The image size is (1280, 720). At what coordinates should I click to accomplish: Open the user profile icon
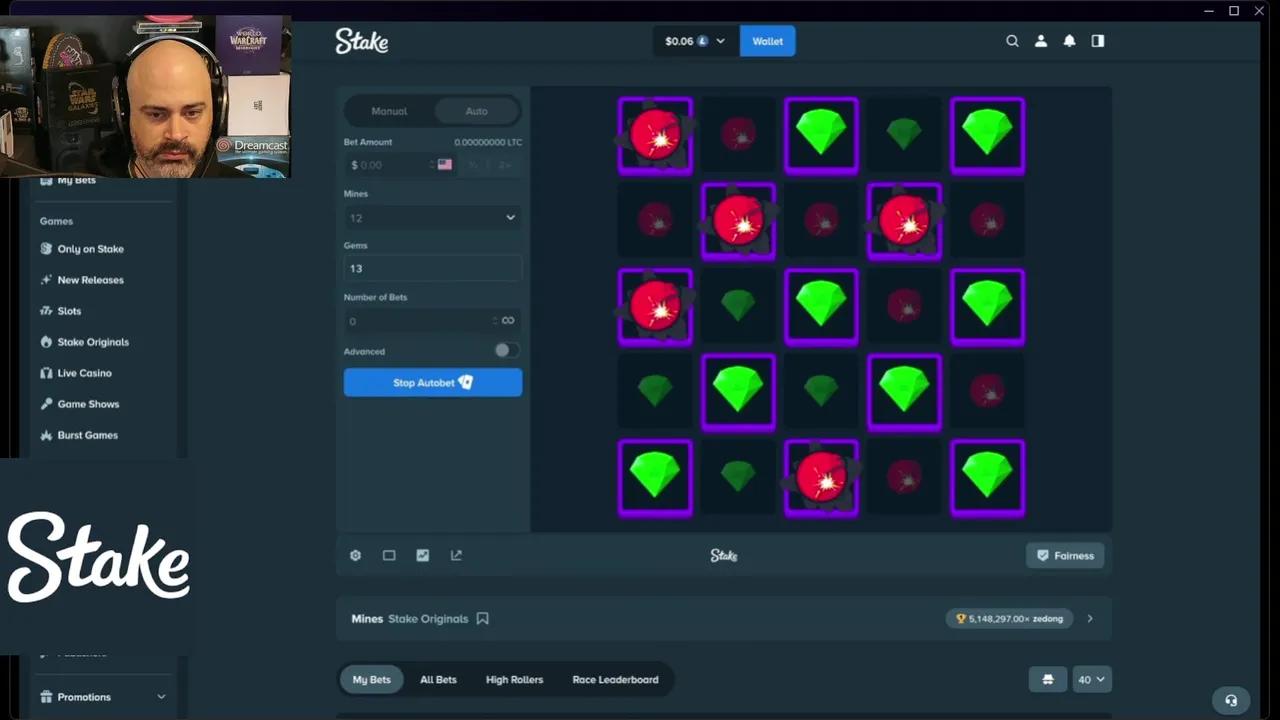tap(1041, 41)
